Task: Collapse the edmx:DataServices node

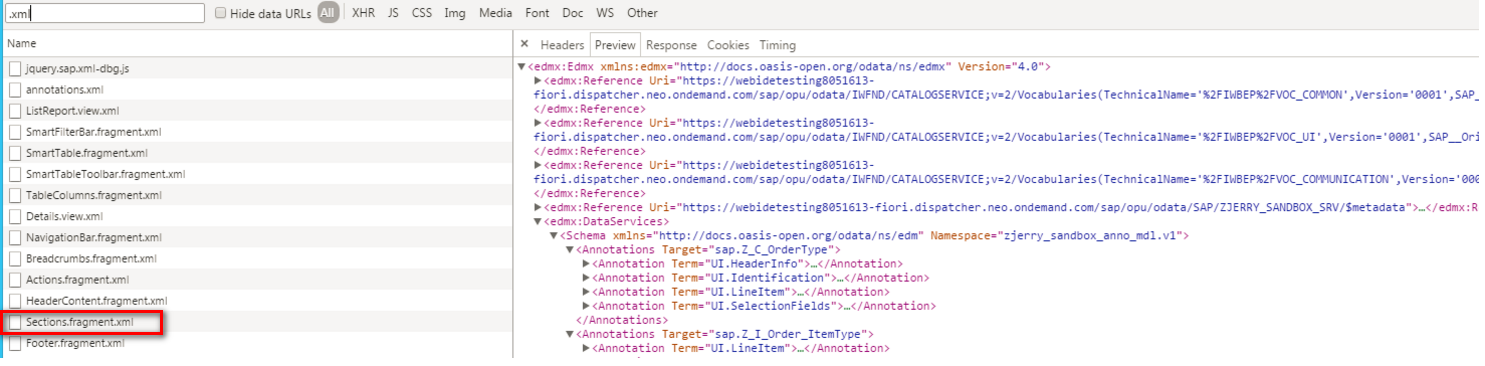Action: click(x=538, y=222)
